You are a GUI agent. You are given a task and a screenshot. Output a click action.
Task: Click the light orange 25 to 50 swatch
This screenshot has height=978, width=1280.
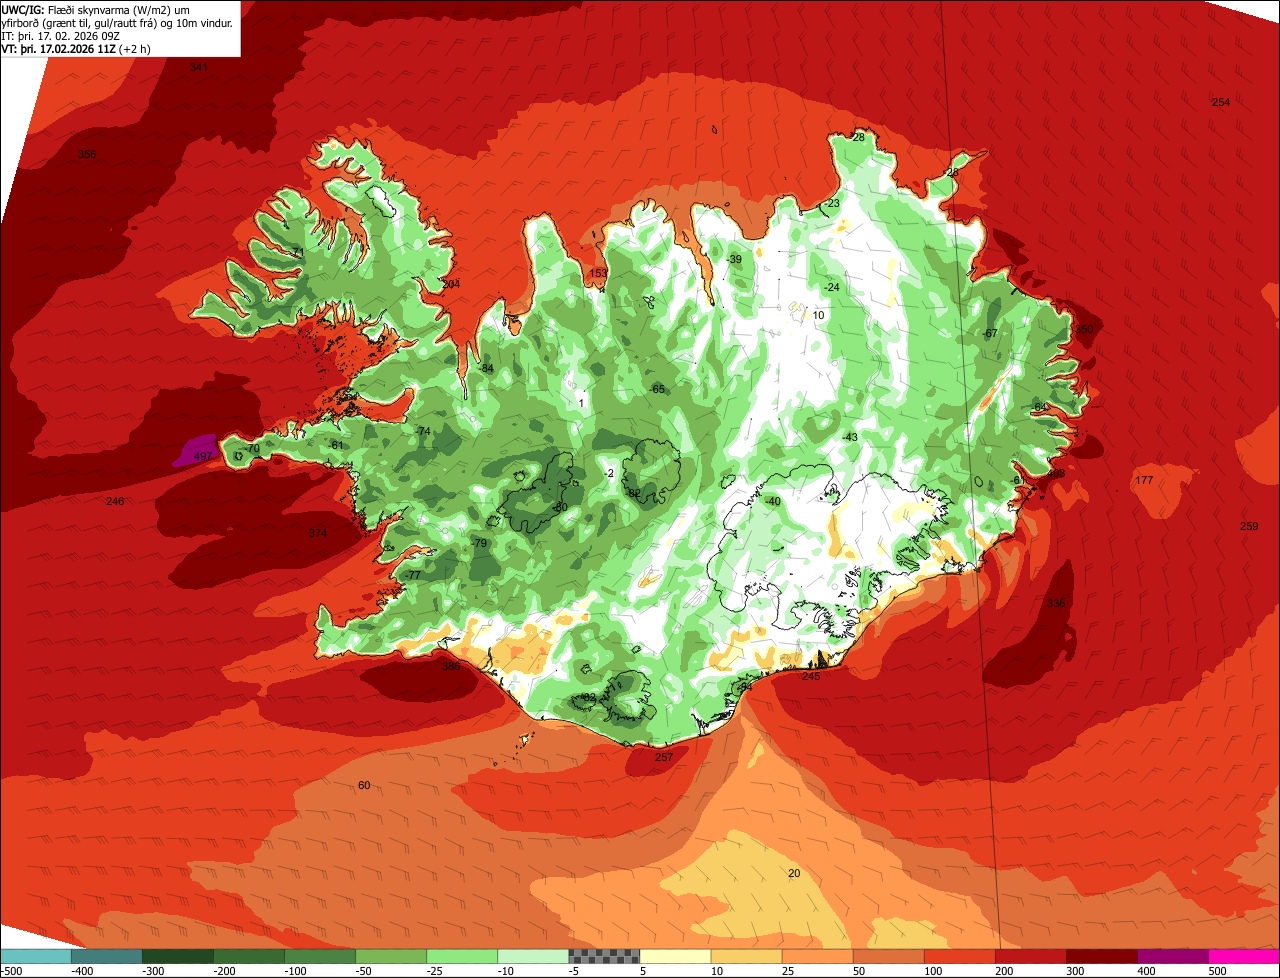click(x=817, y=956)
